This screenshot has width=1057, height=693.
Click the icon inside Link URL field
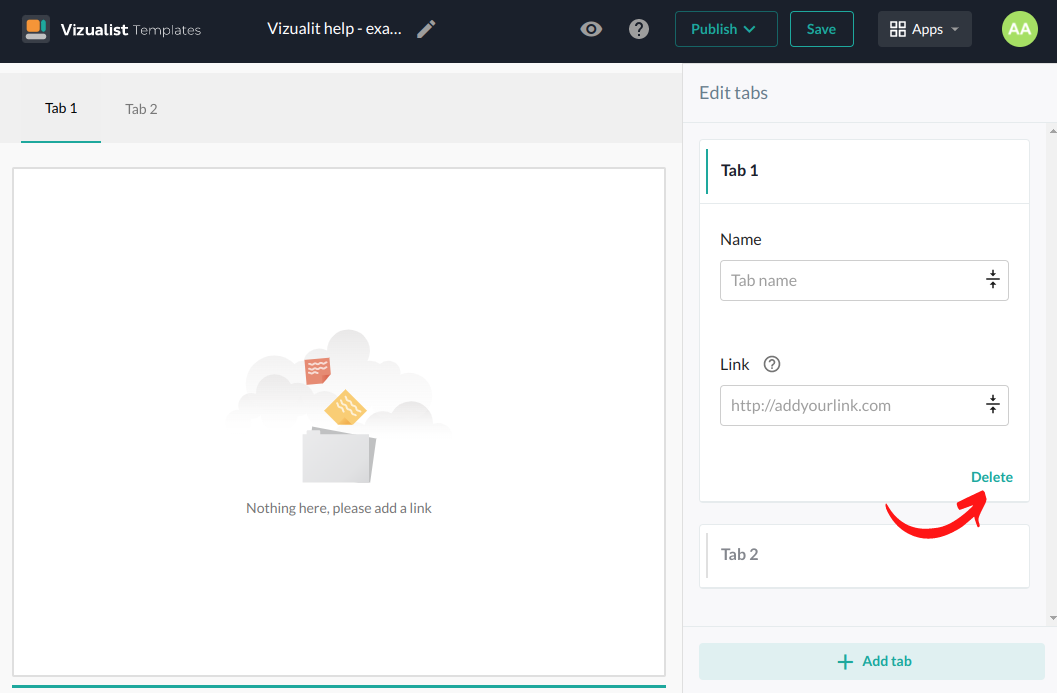tap(992, 405)
